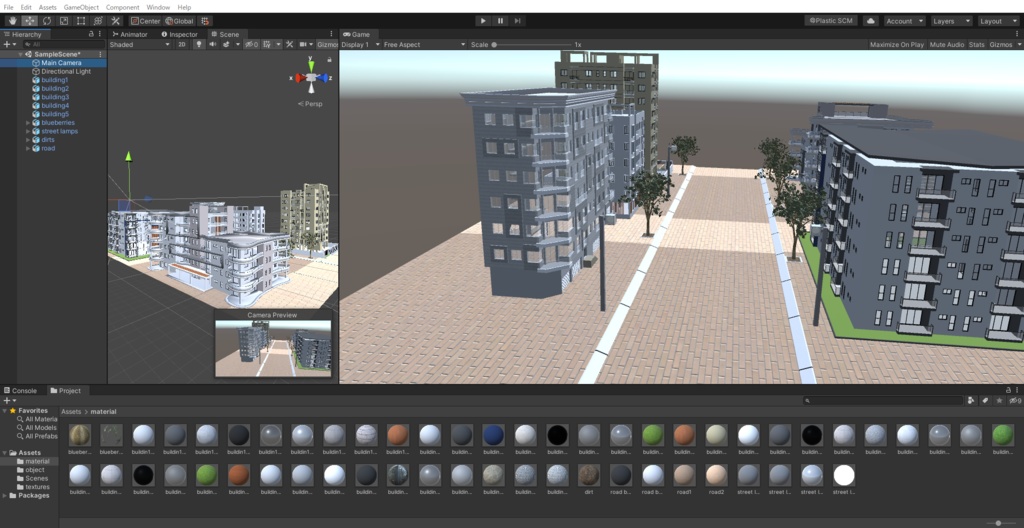1024x528 pixels.
Task: Expand the Packages folder
Action: [x=5, y=495]
